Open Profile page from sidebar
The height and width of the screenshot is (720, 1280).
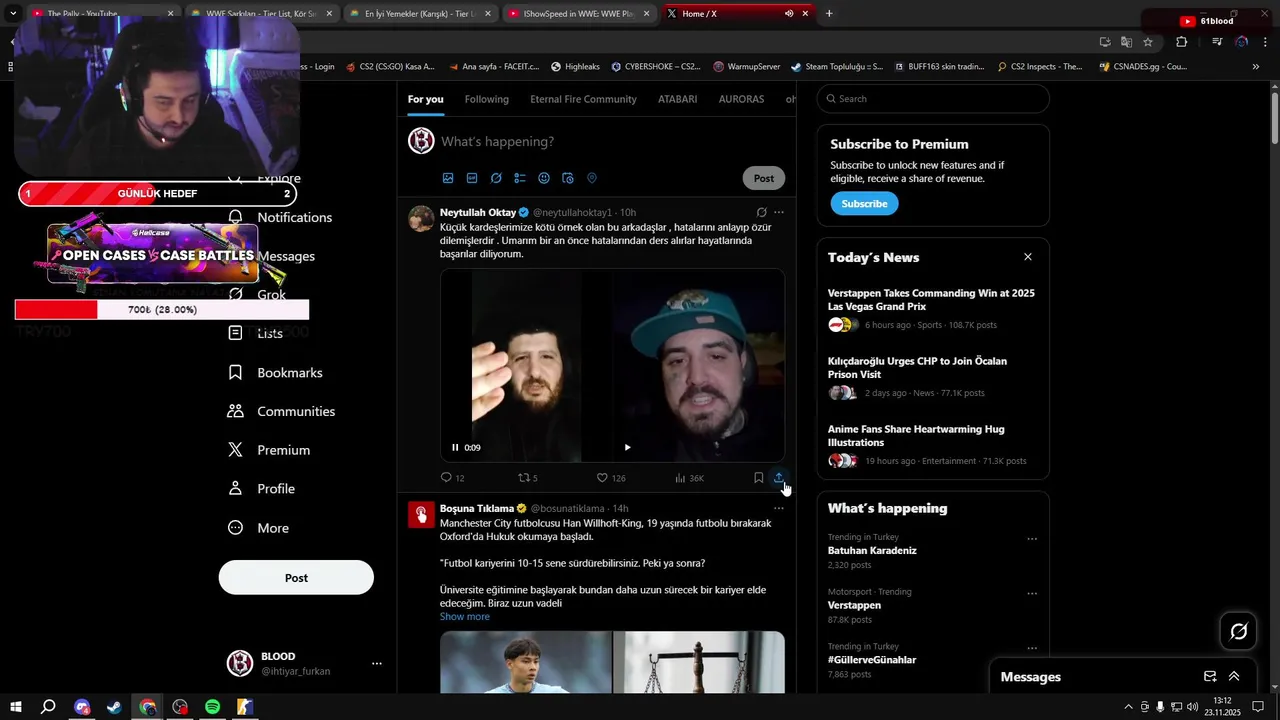coord(262,489)
